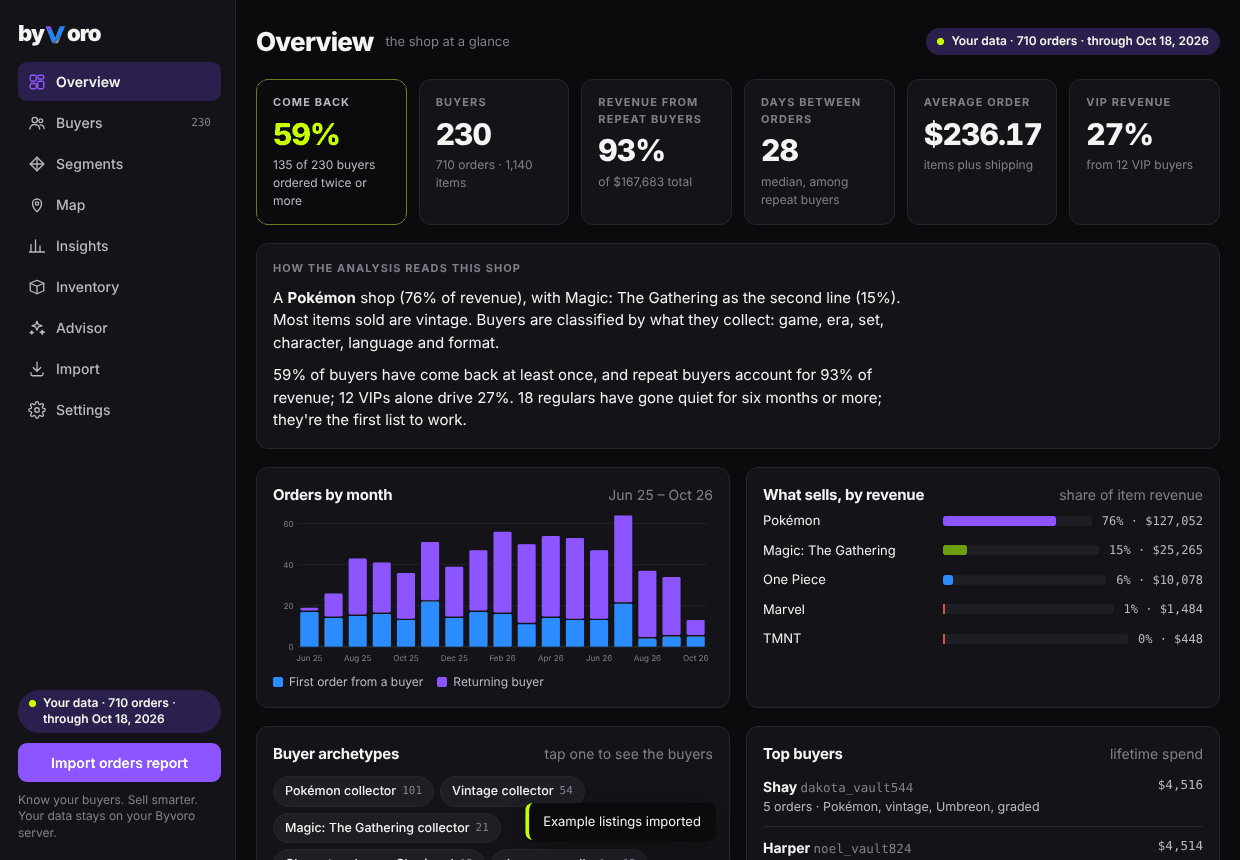Click the Jun 25 – Oct 26 range
The height and width of the screenshot is (860, 1240).
tap(660, 495)
